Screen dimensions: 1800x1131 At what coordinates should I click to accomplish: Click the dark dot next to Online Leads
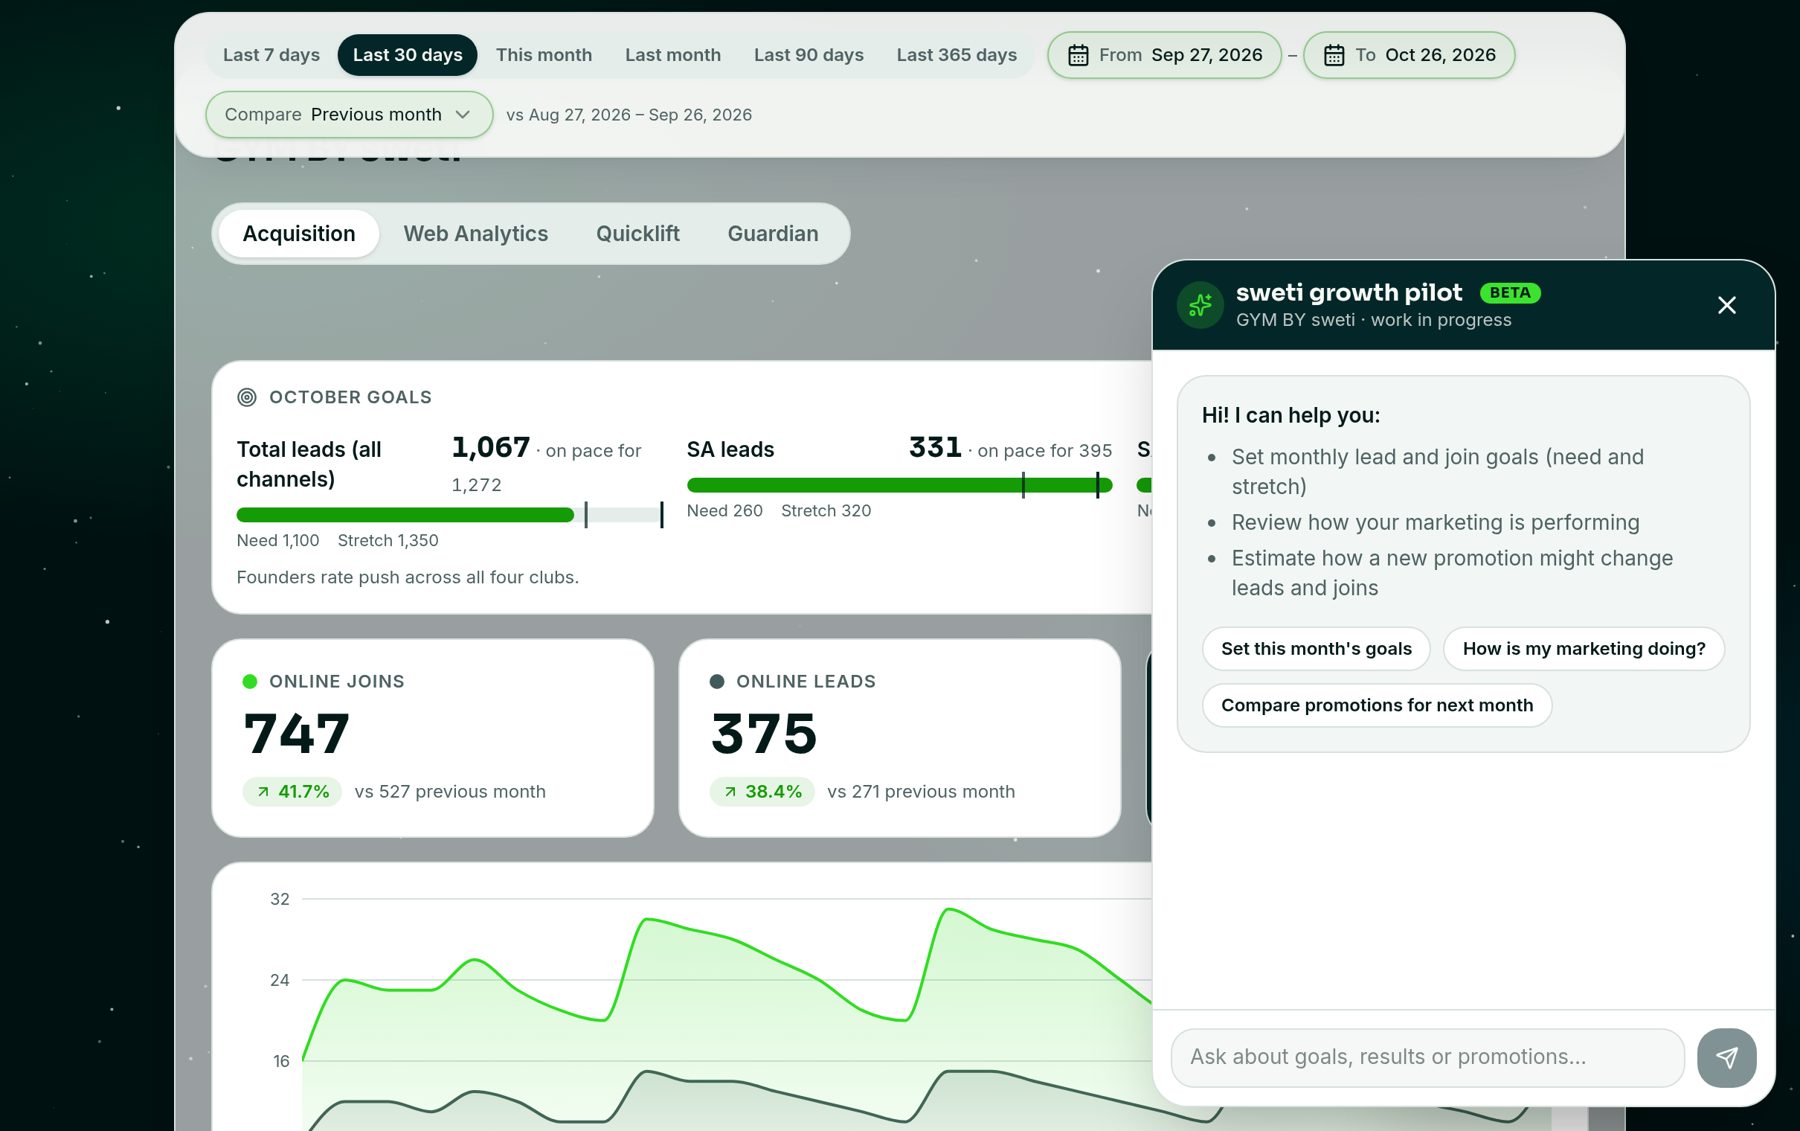[x=716, y=681]
